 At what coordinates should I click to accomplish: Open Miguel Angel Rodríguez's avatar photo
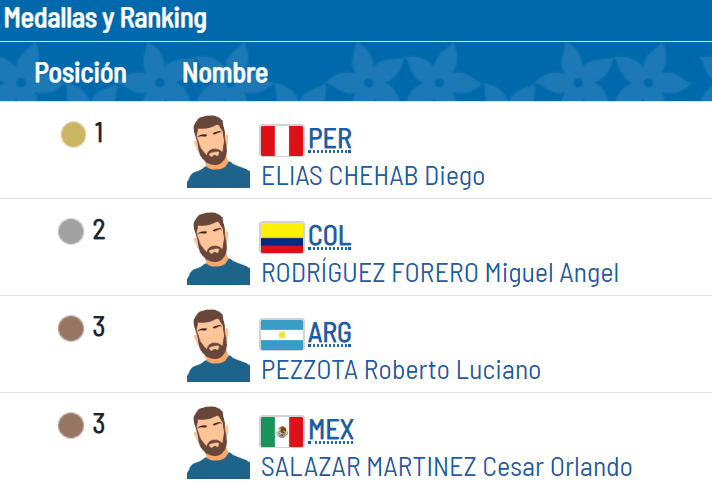(218, 249)
